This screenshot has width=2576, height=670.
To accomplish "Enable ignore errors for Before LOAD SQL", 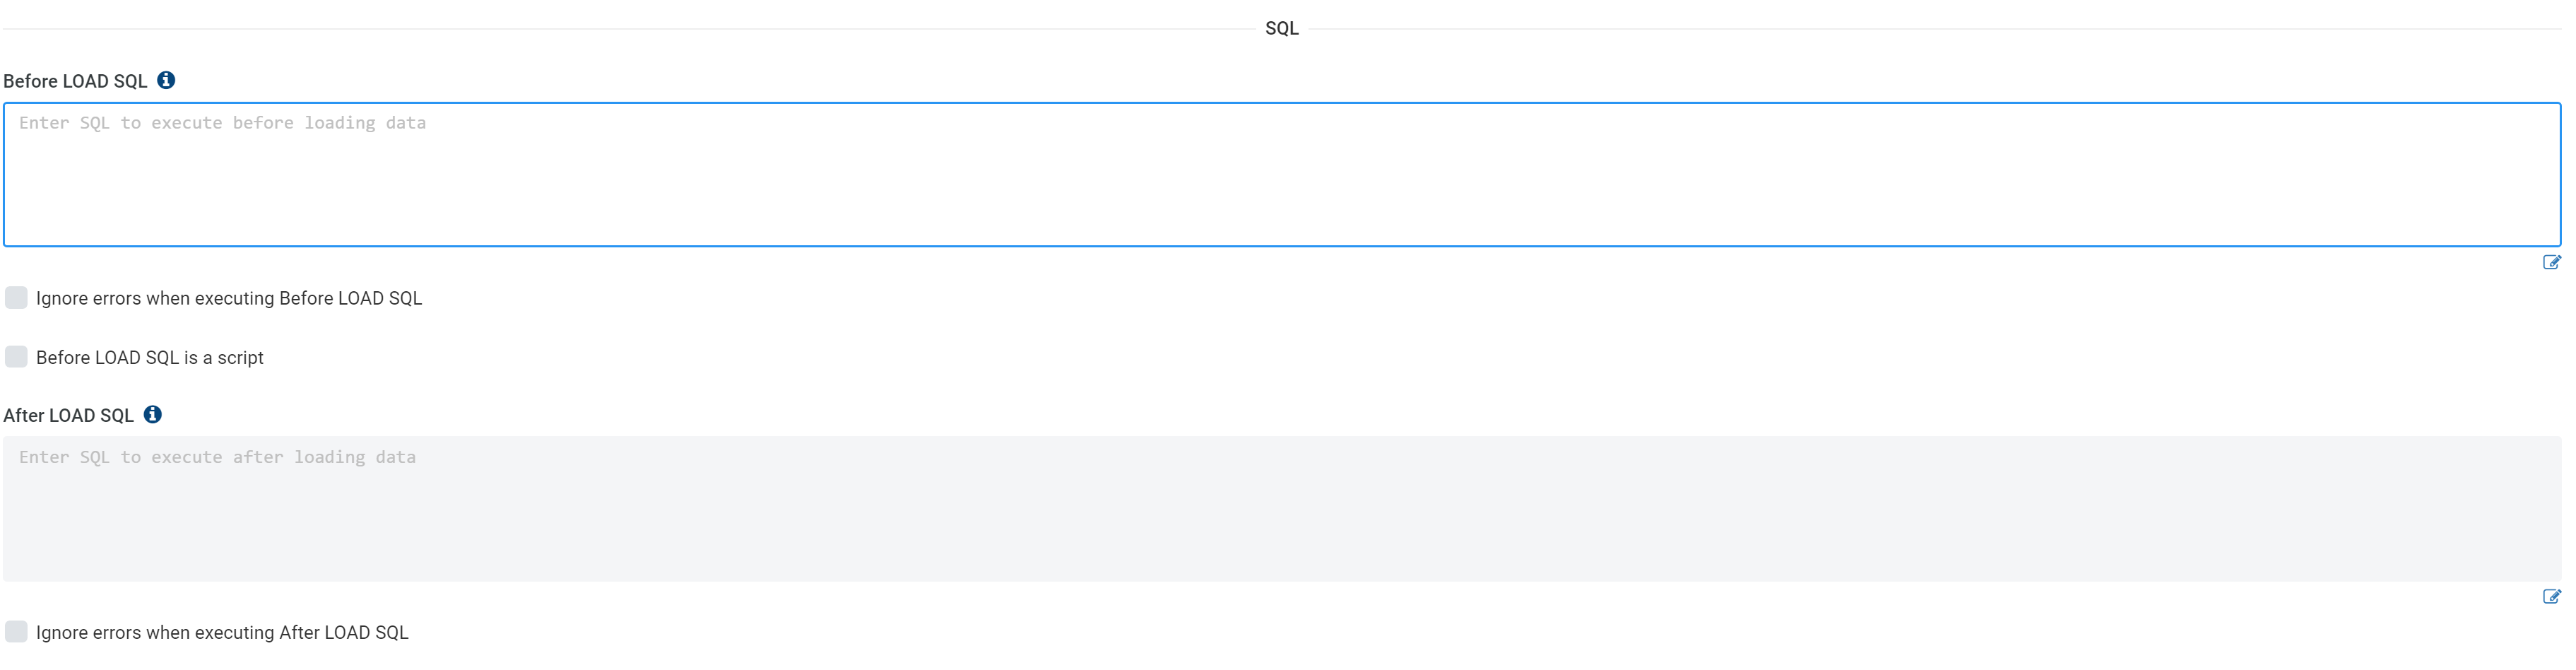I will coord(16,297).
